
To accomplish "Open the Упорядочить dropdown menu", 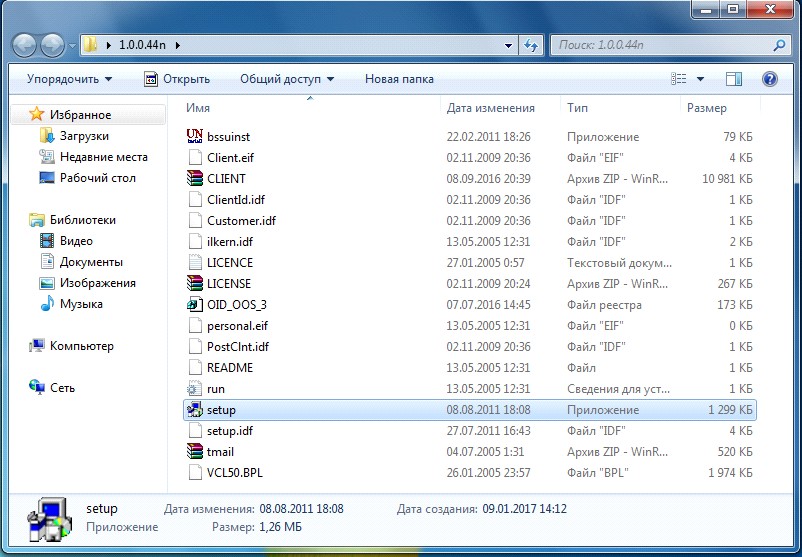I will 70,79.
